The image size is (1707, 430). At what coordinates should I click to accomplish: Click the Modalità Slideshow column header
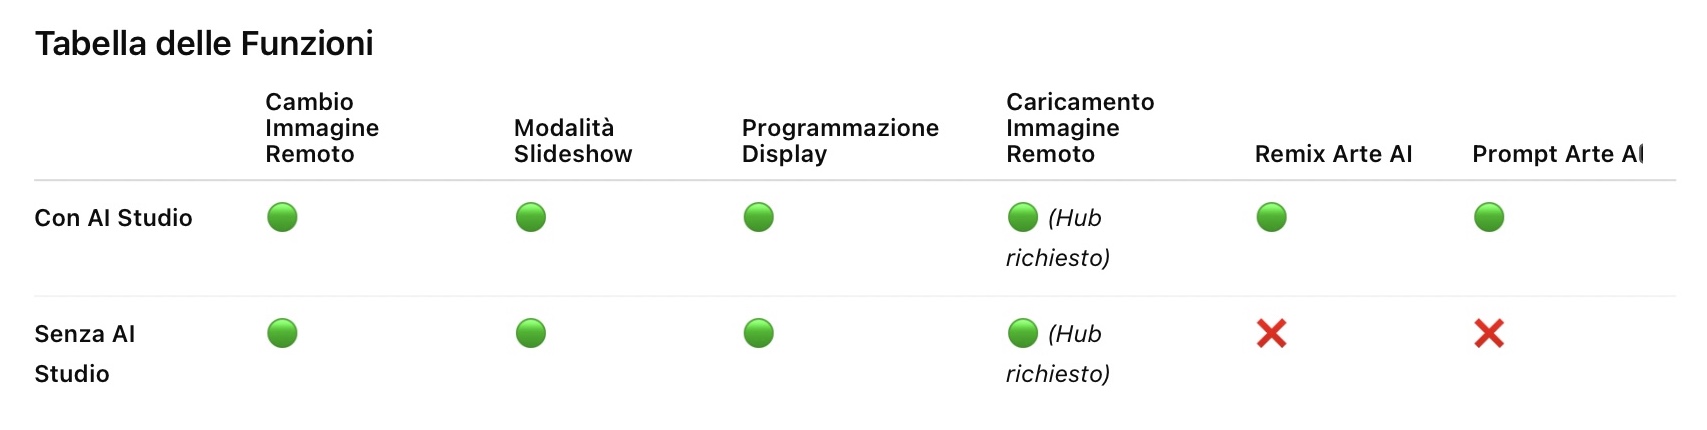click(x=573, y=141)
